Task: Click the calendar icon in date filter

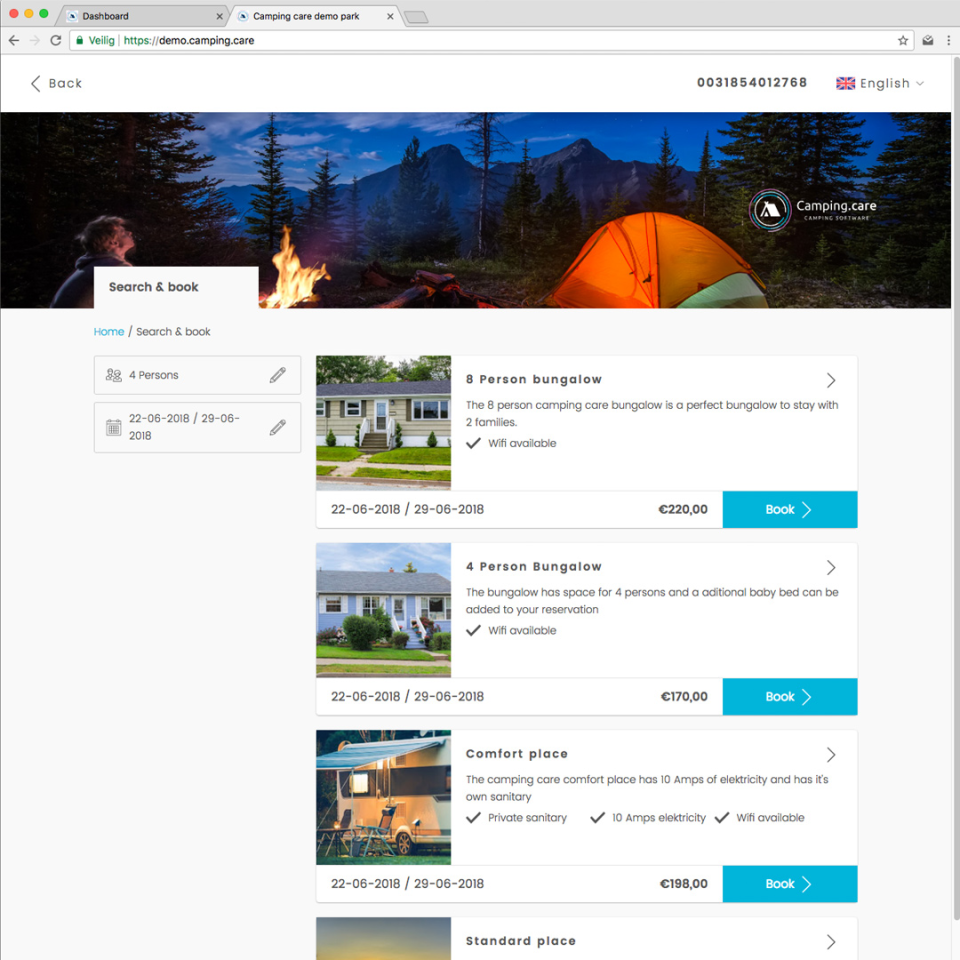Action: 113,427
